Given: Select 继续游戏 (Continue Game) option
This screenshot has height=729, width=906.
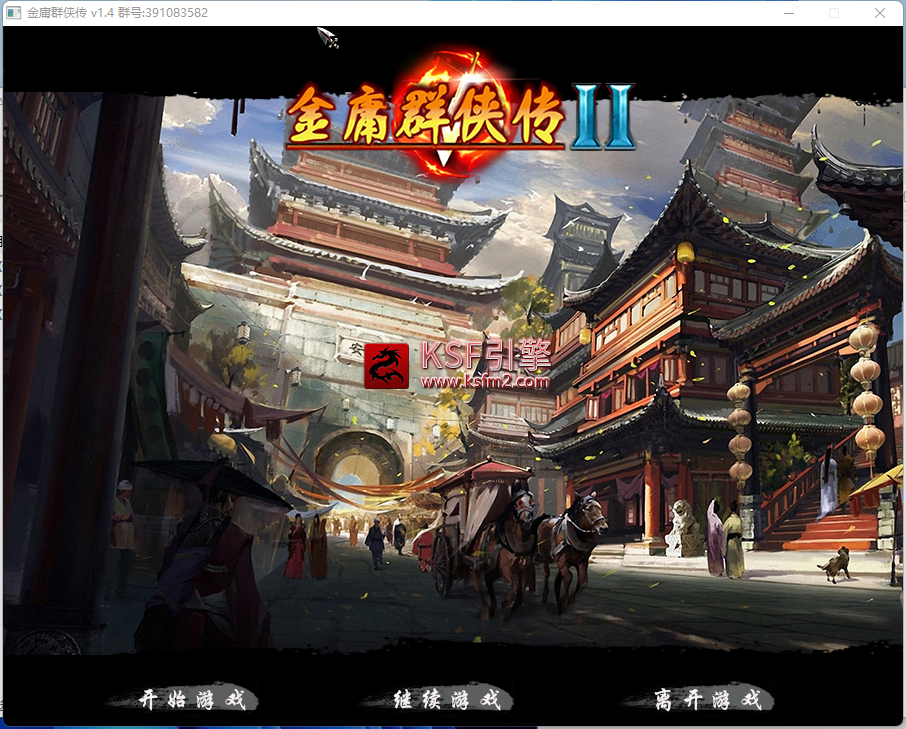Looking at the screenshot, I should [x=446, y=700].
